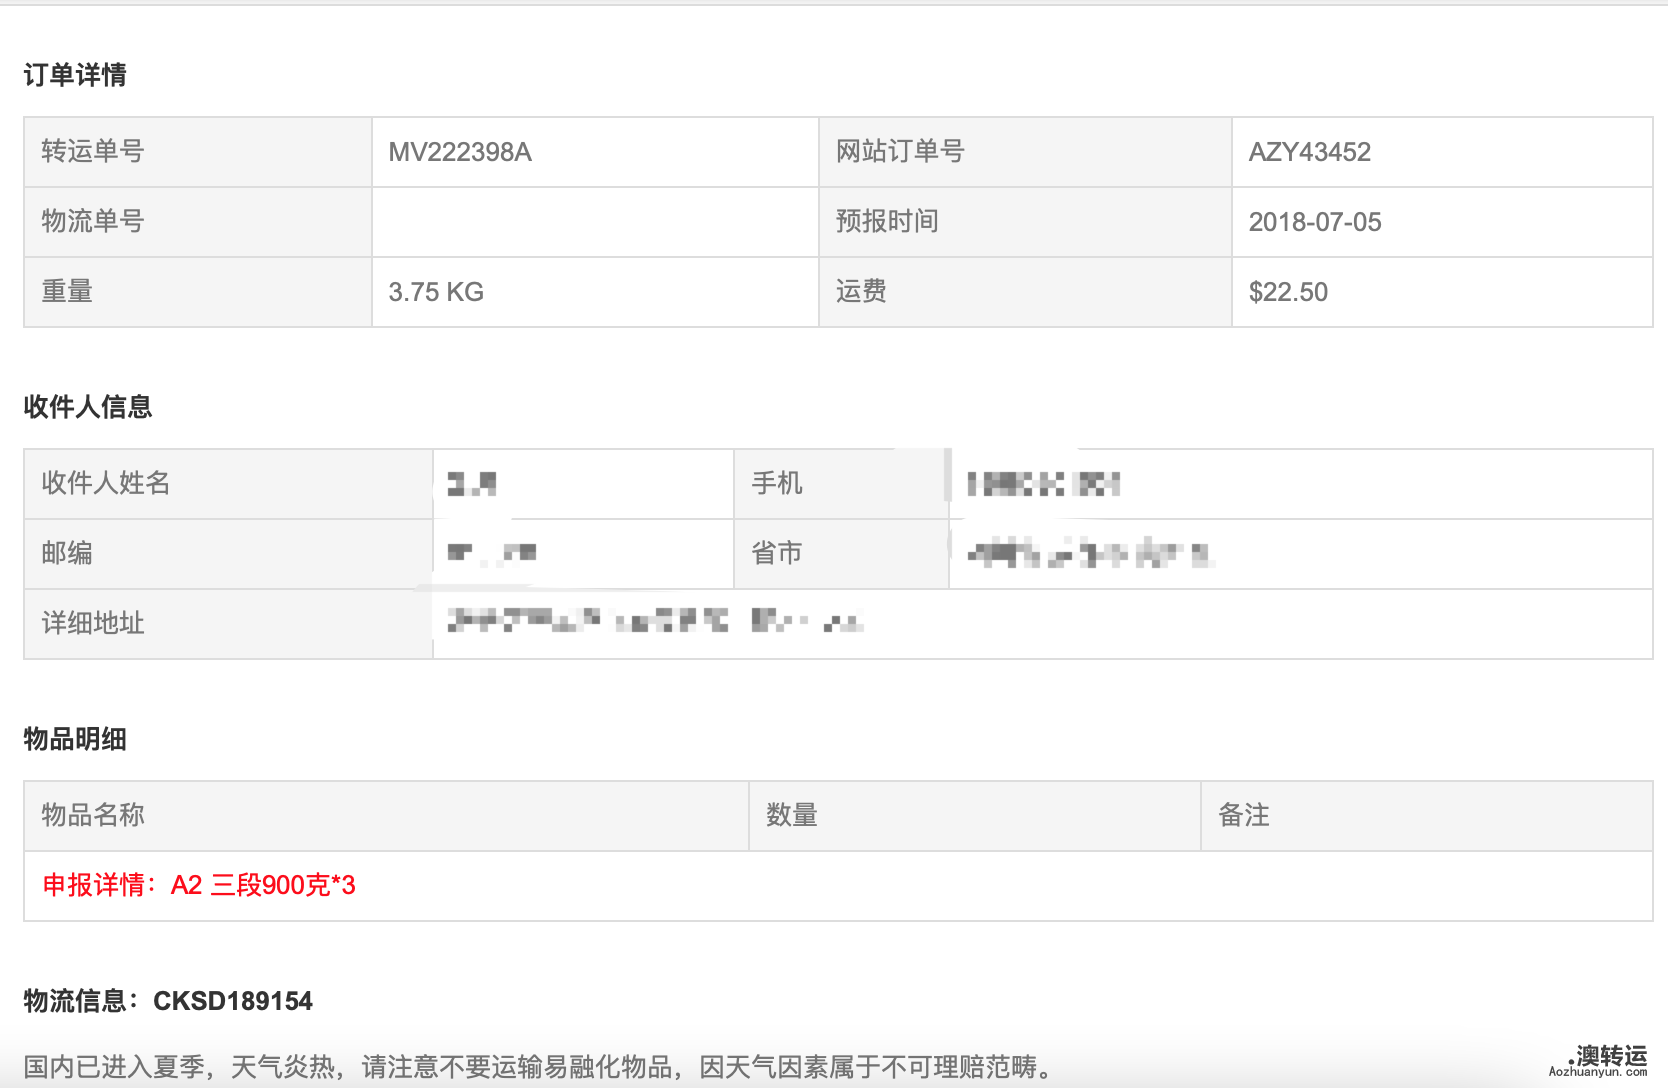Click the weight value 3.75 KG

436,292
